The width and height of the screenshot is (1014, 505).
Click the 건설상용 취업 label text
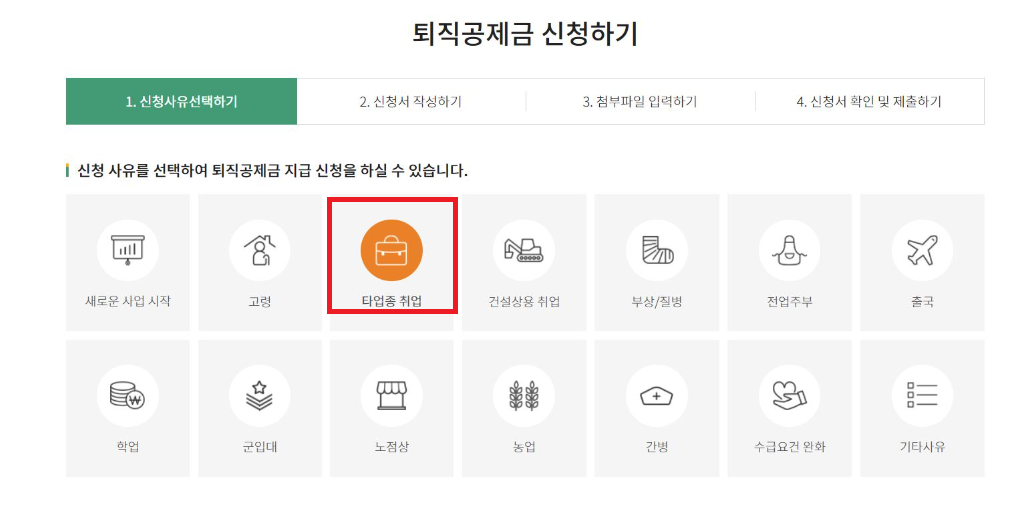(524, 301)
